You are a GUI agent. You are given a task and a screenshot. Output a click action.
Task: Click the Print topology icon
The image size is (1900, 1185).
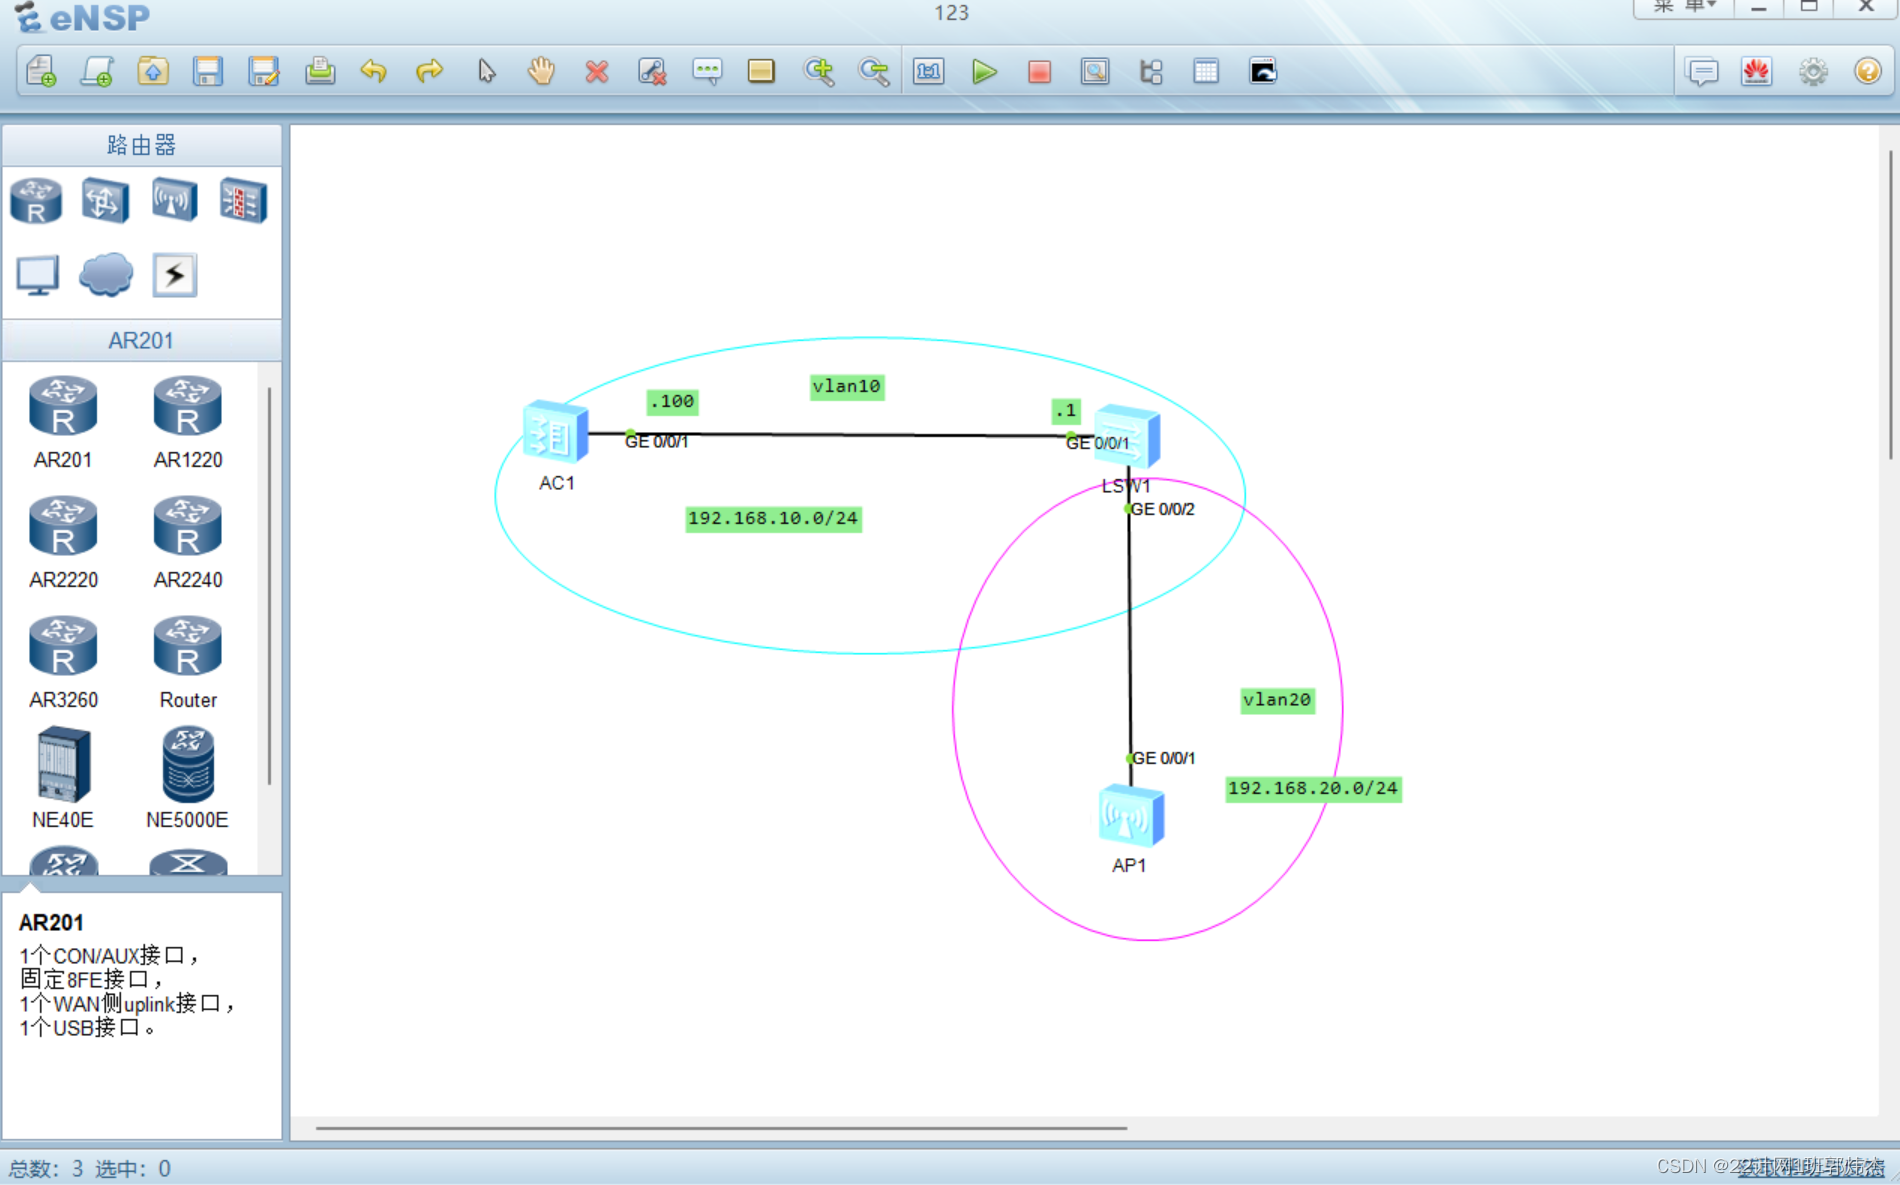(320, 72)
